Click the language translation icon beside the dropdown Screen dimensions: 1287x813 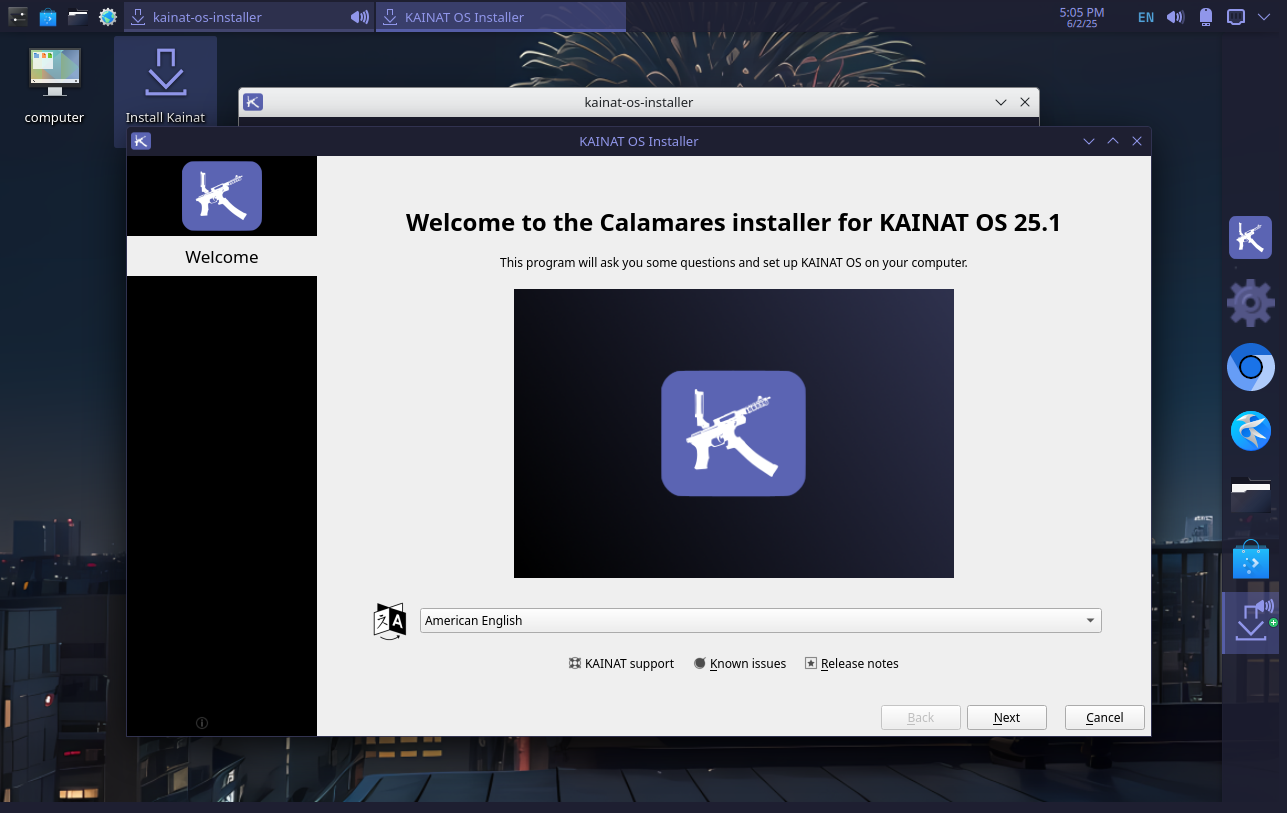pos(390,620)
